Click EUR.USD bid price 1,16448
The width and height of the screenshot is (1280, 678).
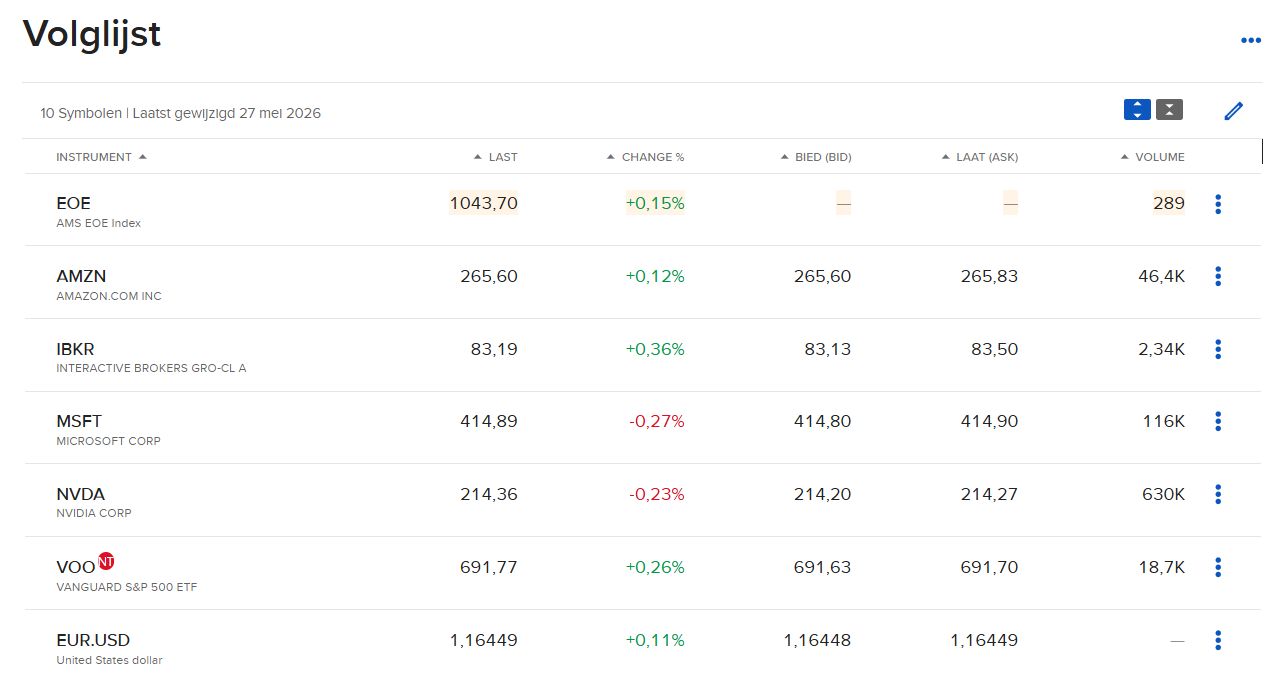tap(818, 640)
